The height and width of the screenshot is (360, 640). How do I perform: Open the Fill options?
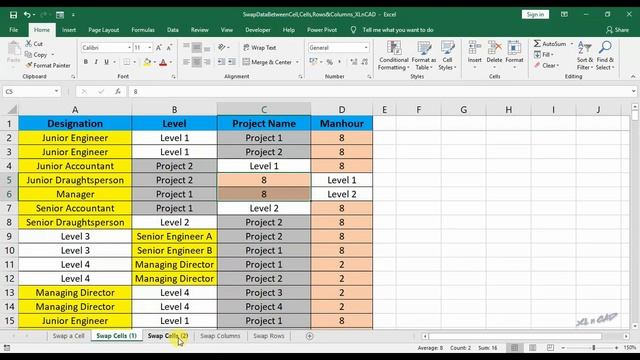pyautogui.click(x=543, y=54)
